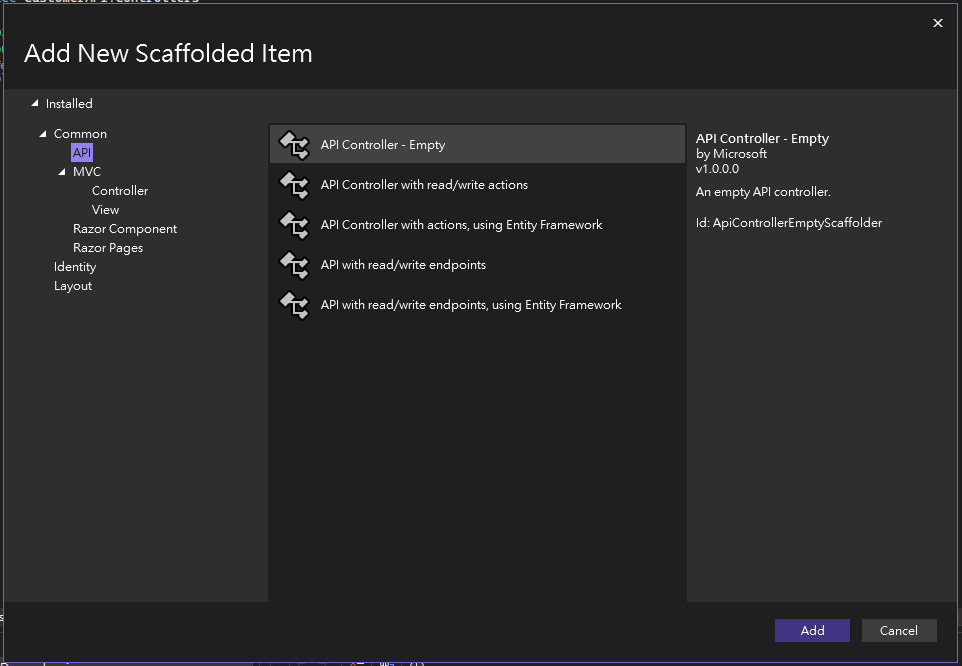
Task: Choose the Identity category
Action: [x=75, y=267]
